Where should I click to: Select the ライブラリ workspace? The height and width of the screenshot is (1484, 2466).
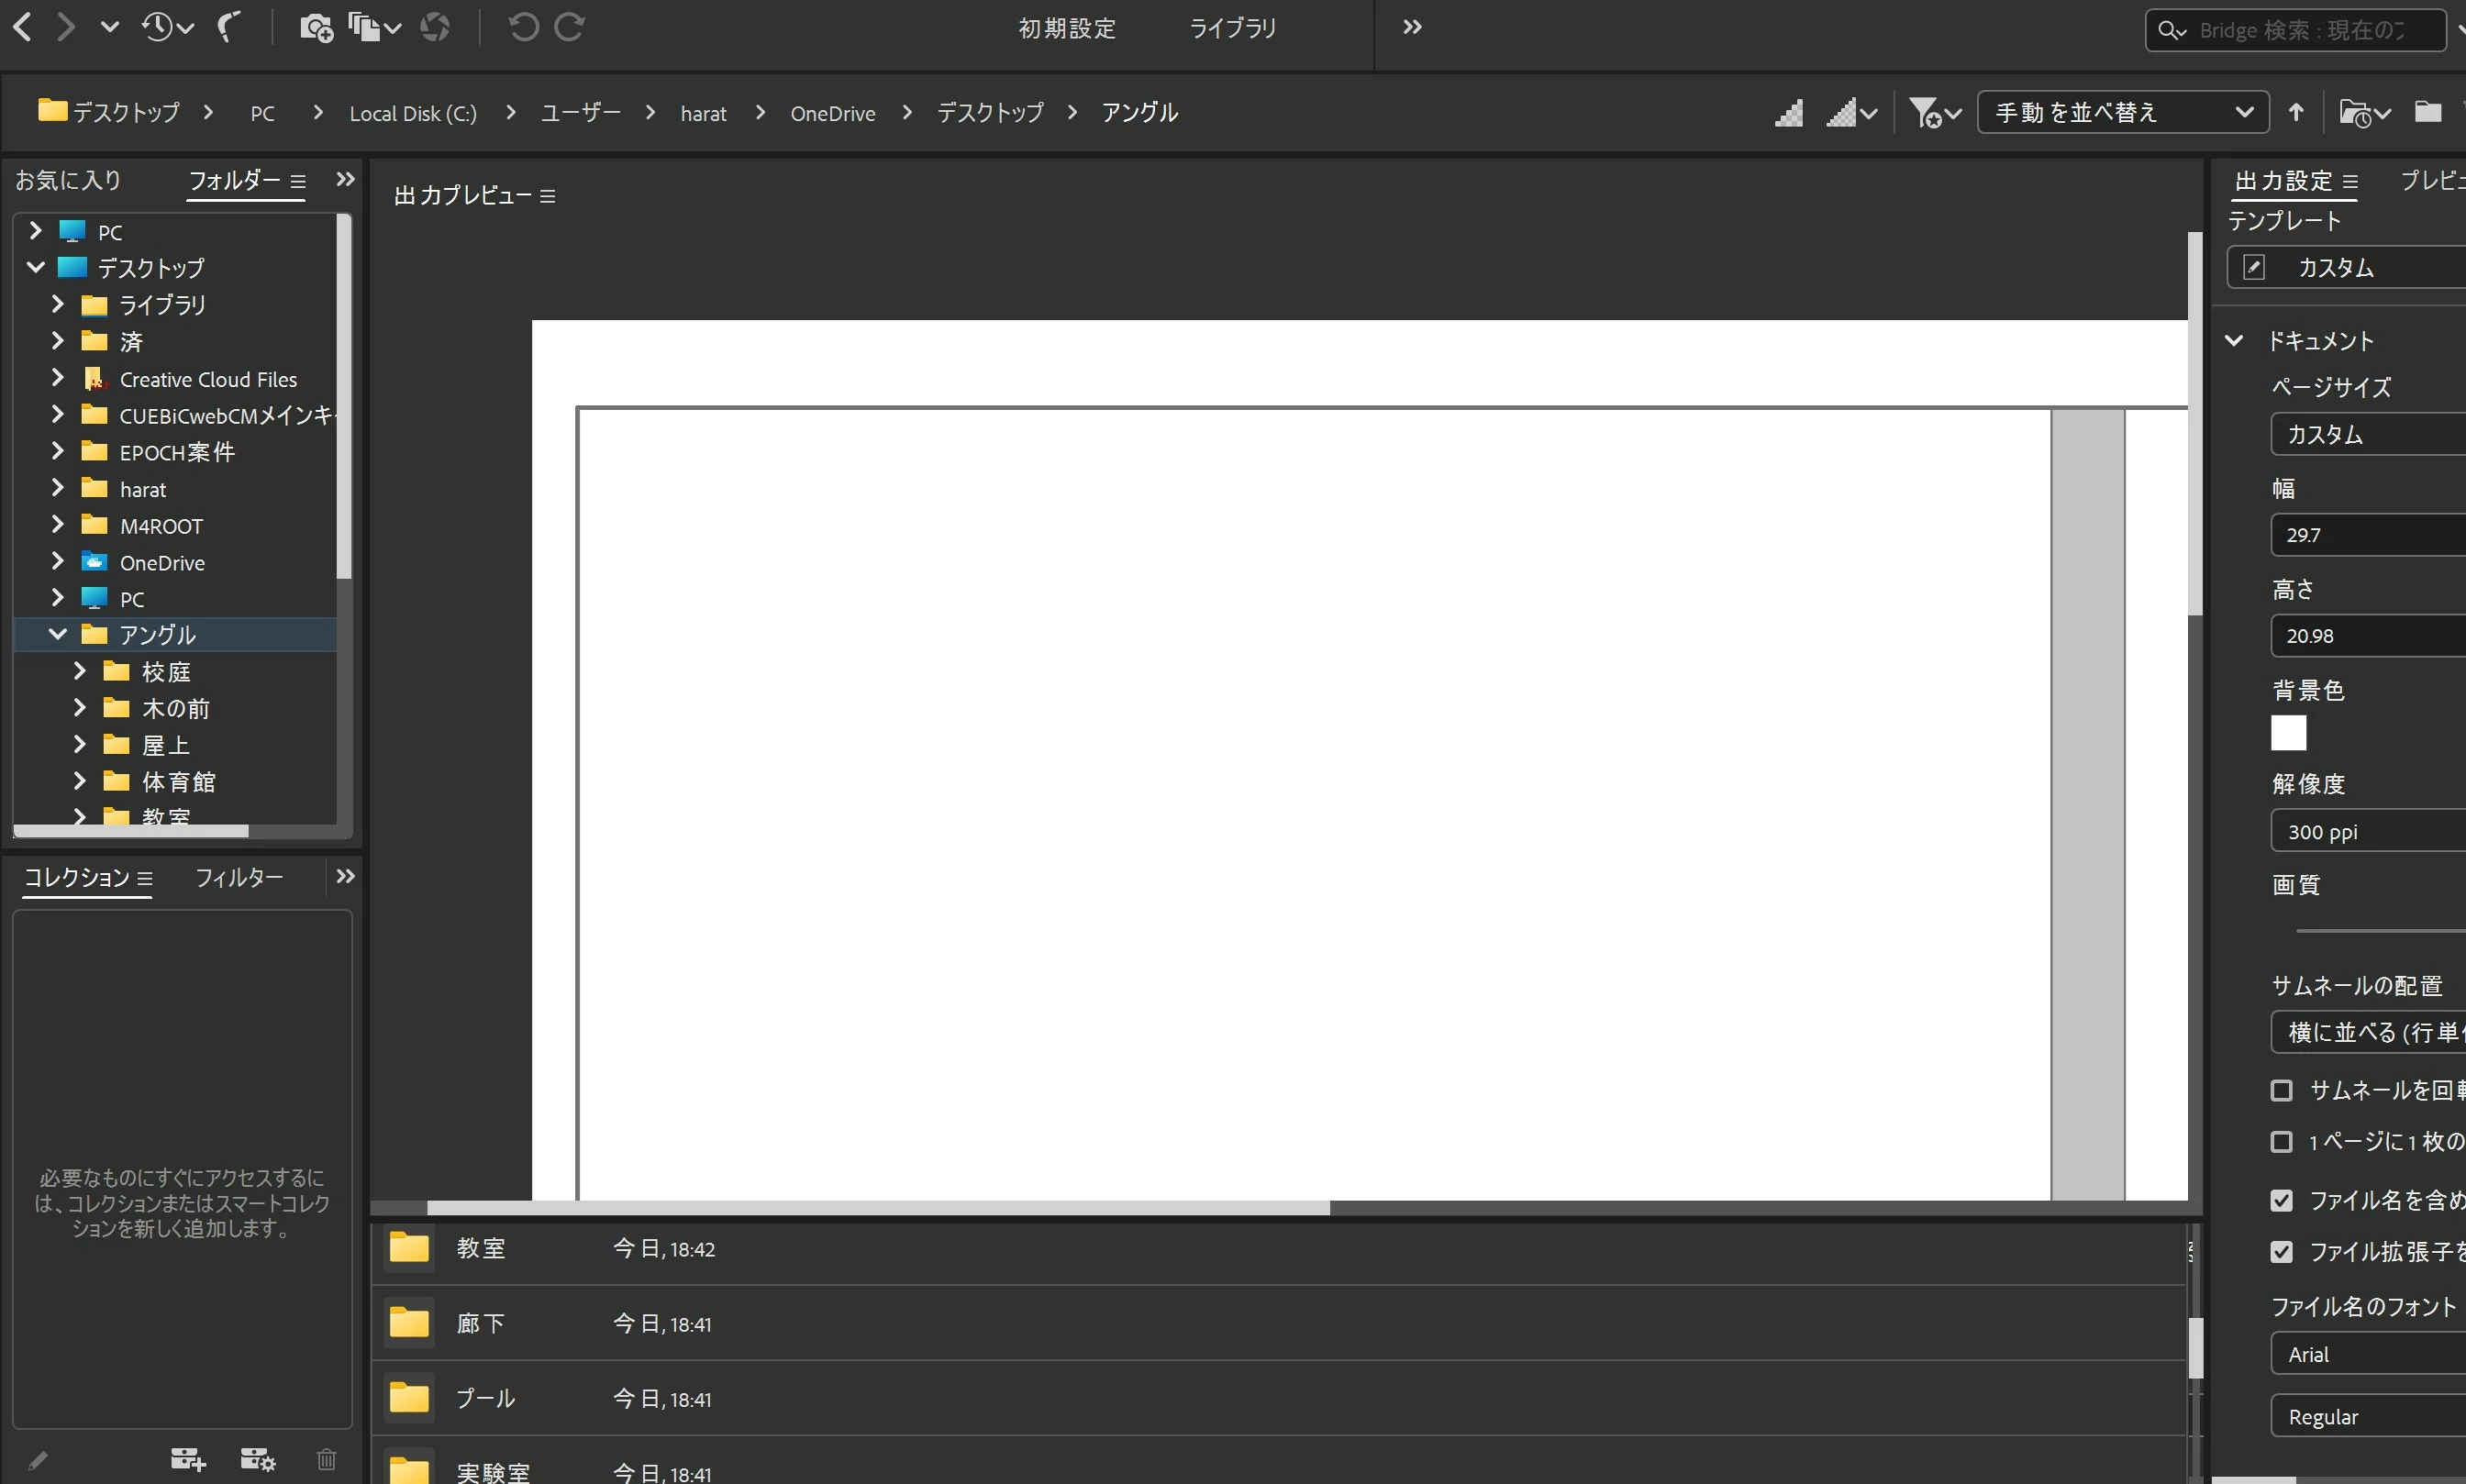pyautogui.click(x=1232, y=28)
